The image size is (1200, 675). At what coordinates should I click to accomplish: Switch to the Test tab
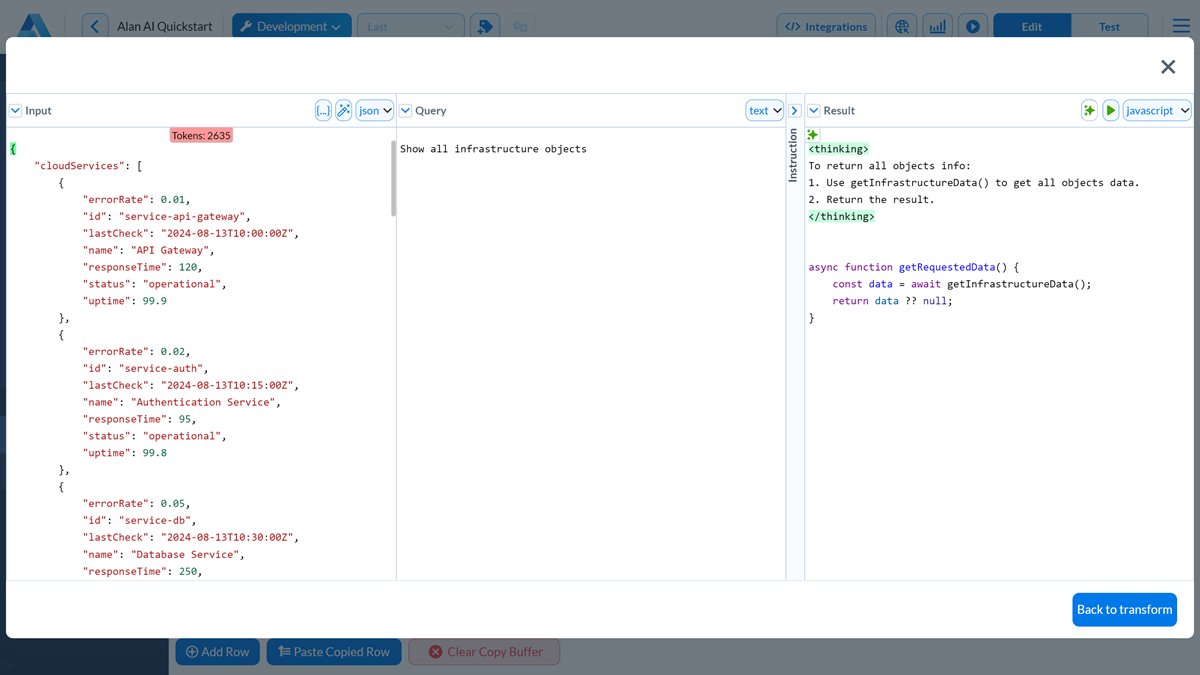tap(1110, 25)
